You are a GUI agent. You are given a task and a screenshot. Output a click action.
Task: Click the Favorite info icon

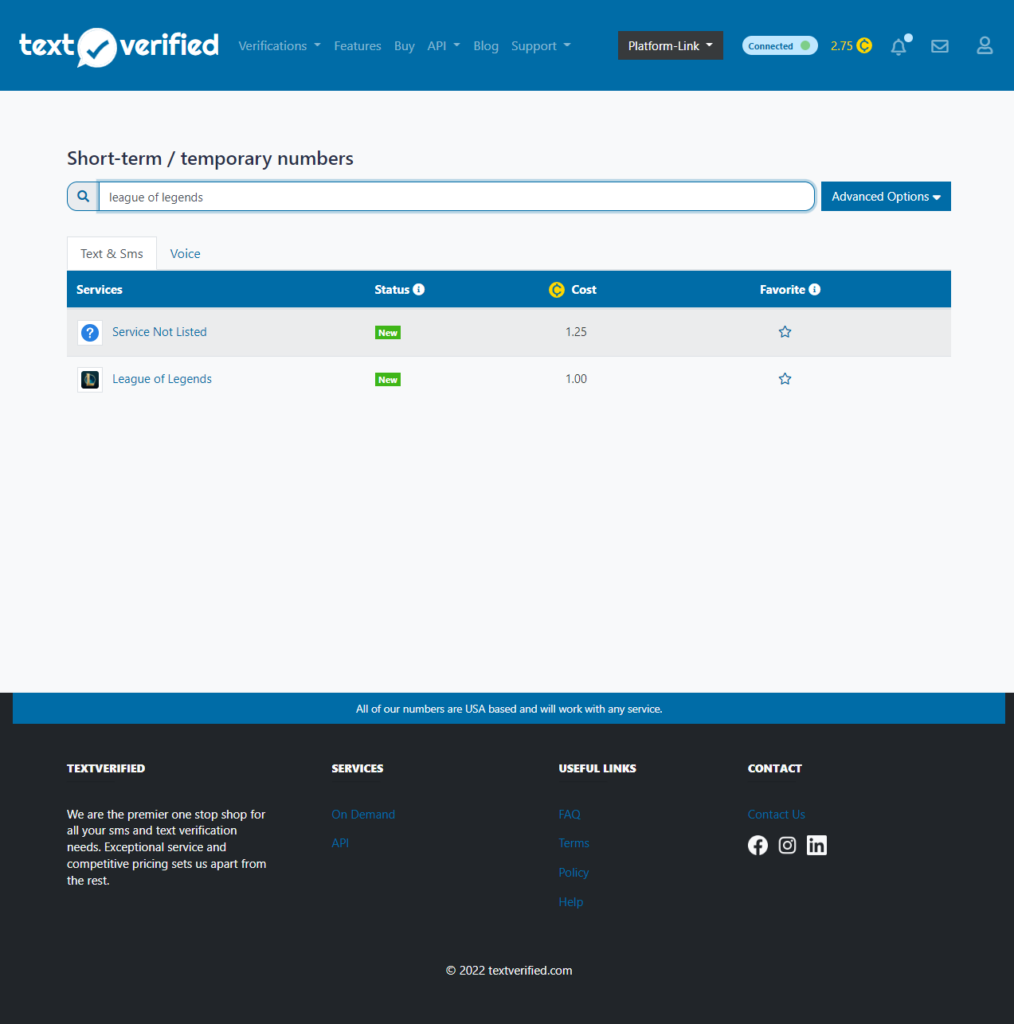[x=814, y=289]
